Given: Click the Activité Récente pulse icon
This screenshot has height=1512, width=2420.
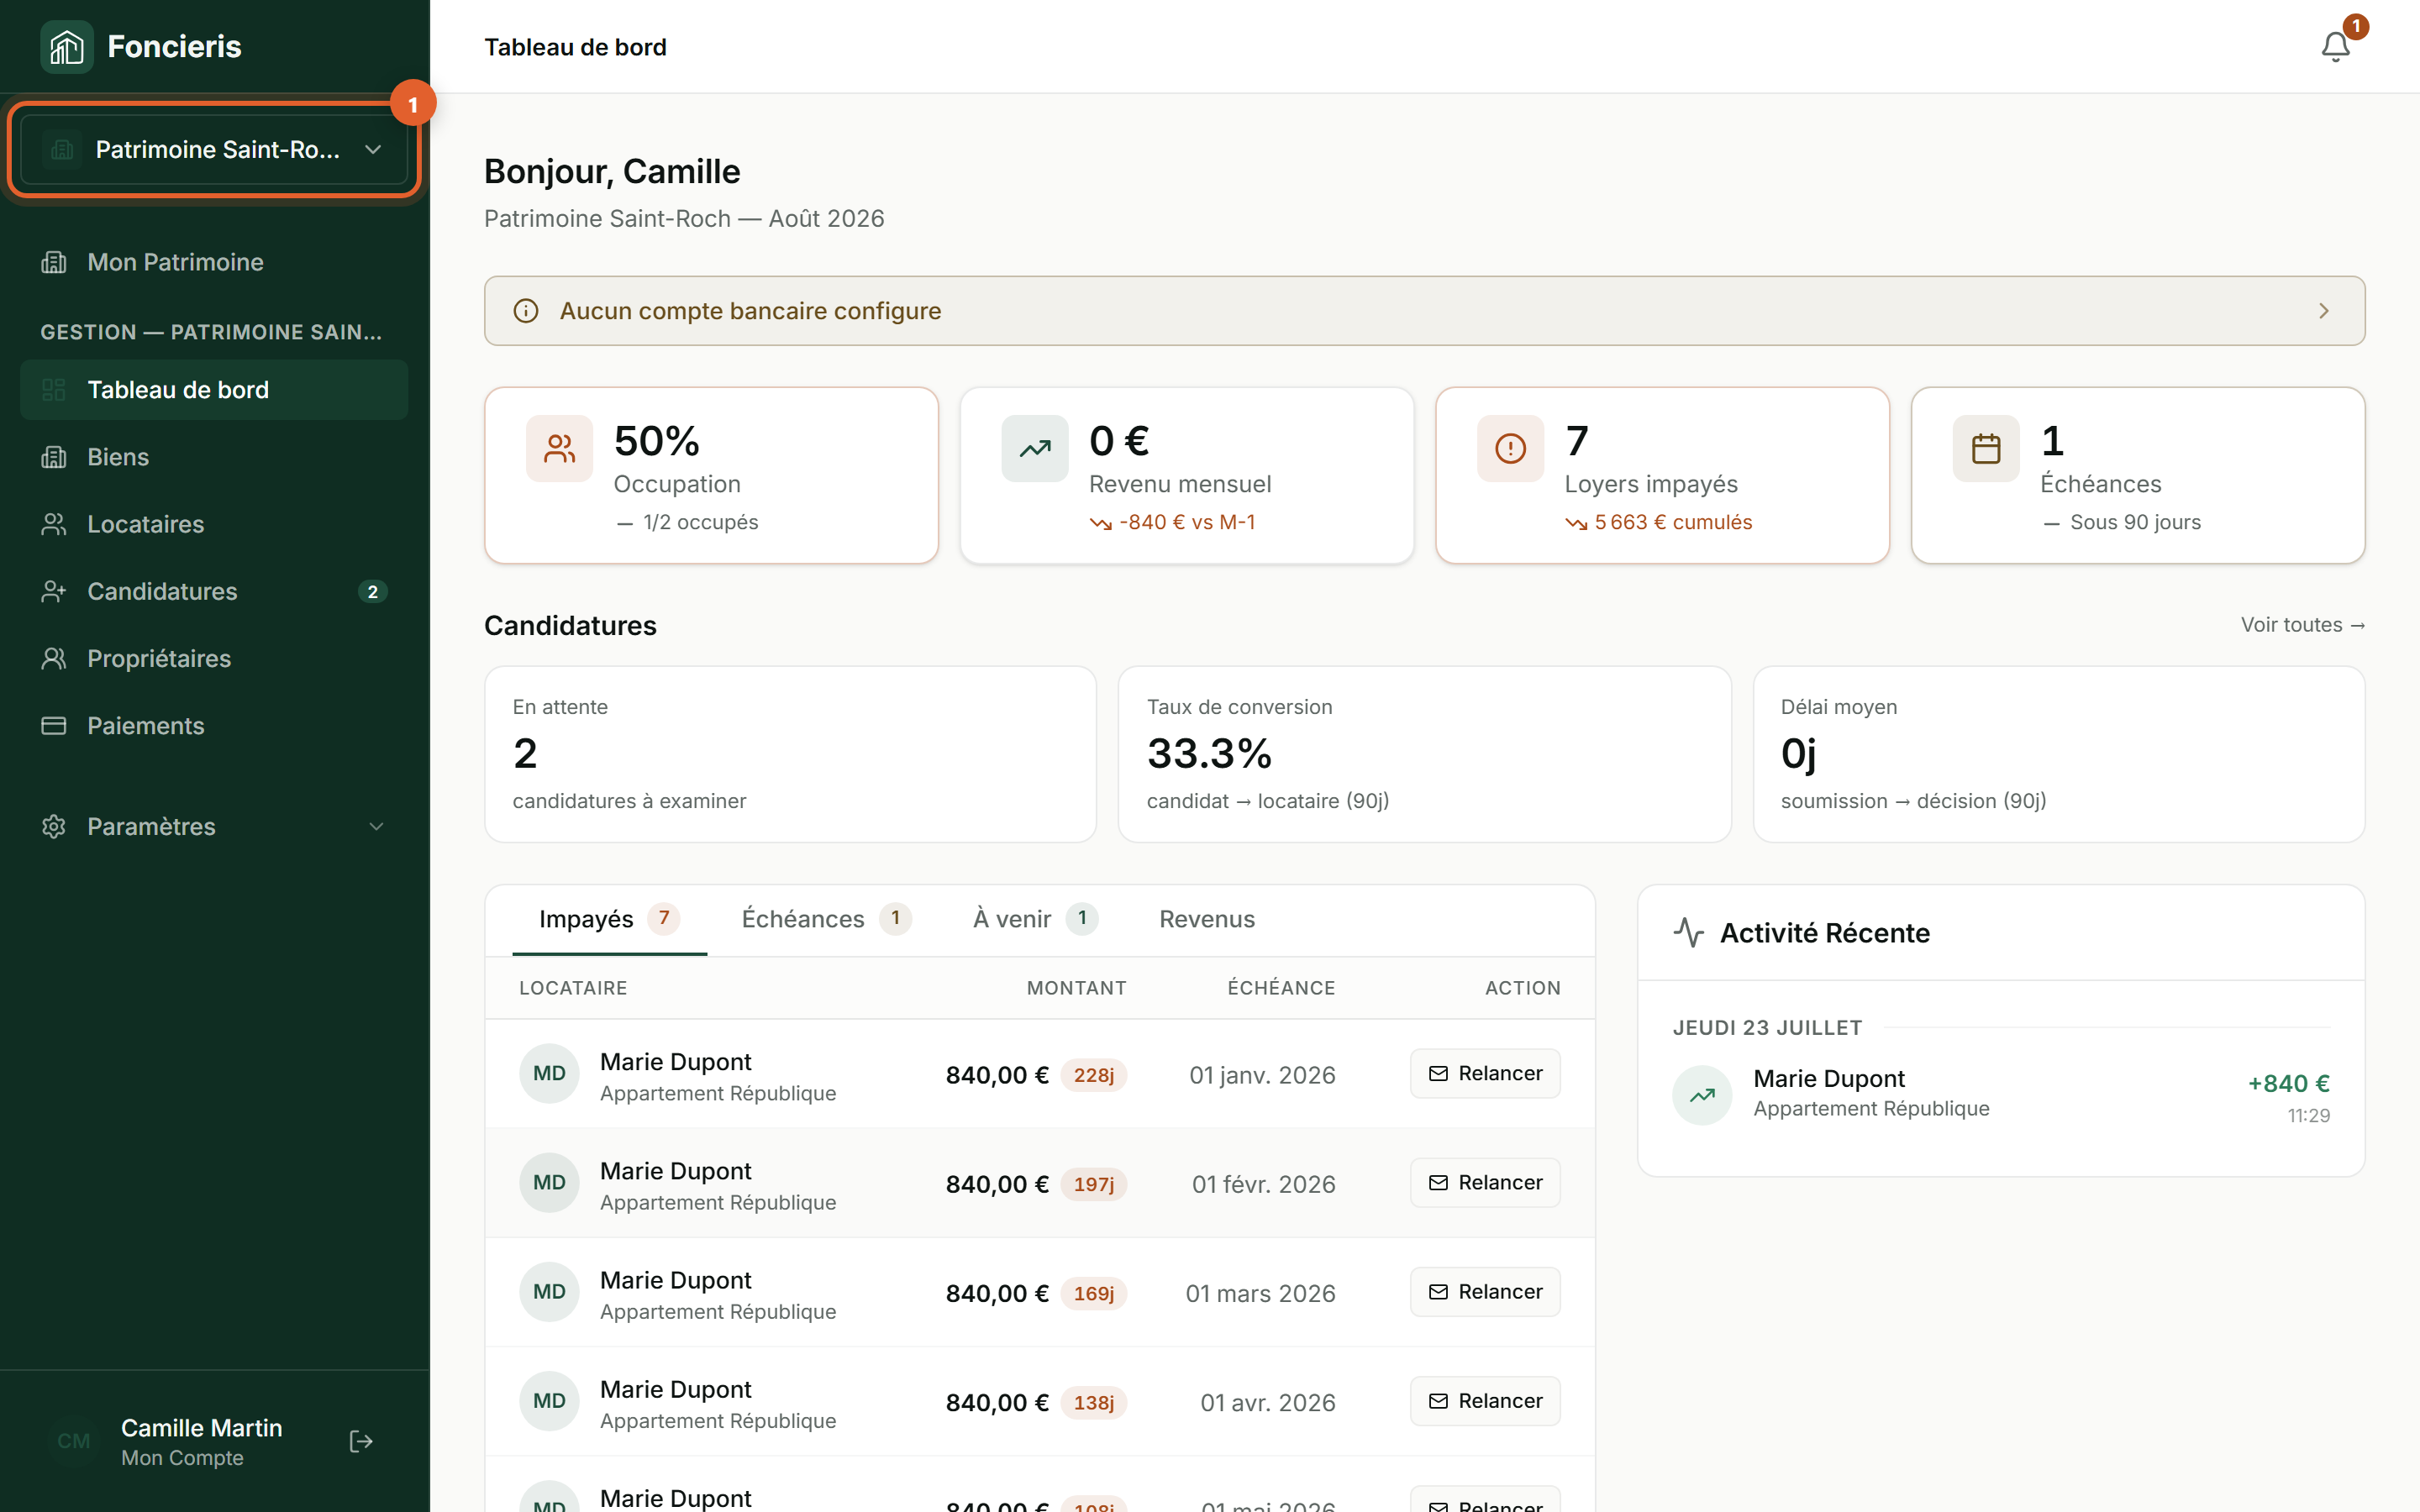Looking at the screenshot, I should 1689,932.
